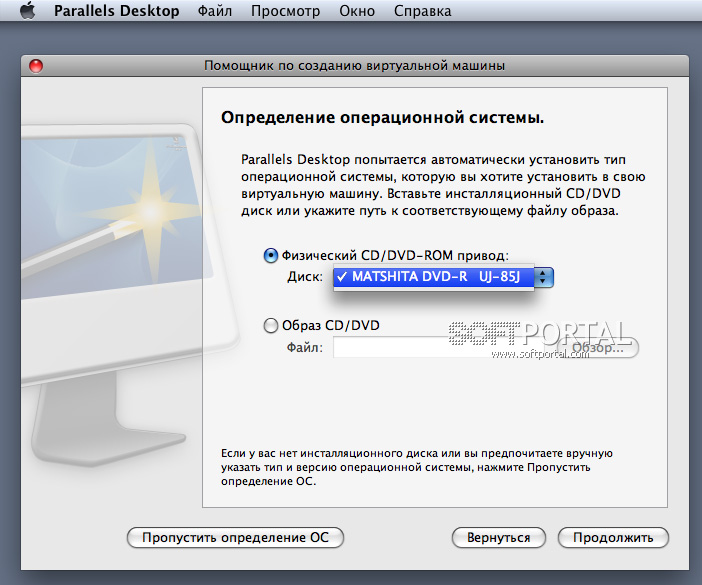This screenshot has height=585, width=702.
Task: Click Пропустить определение ОС button
Action: pos(235,537)
